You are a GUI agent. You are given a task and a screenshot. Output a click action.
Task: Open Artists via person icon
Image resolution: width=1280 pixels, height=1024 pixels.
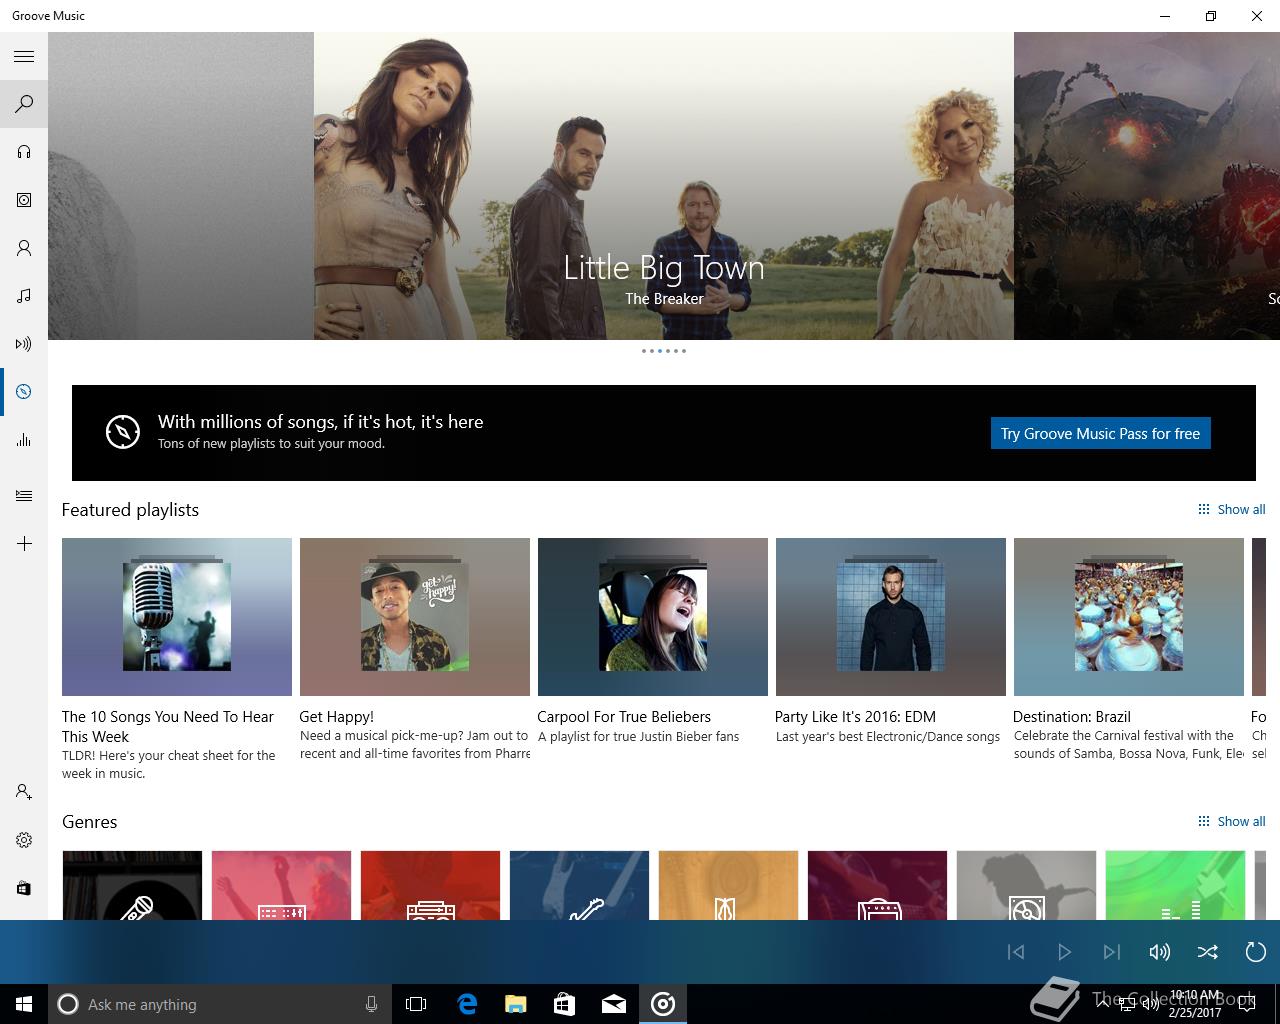coord(24,248)
